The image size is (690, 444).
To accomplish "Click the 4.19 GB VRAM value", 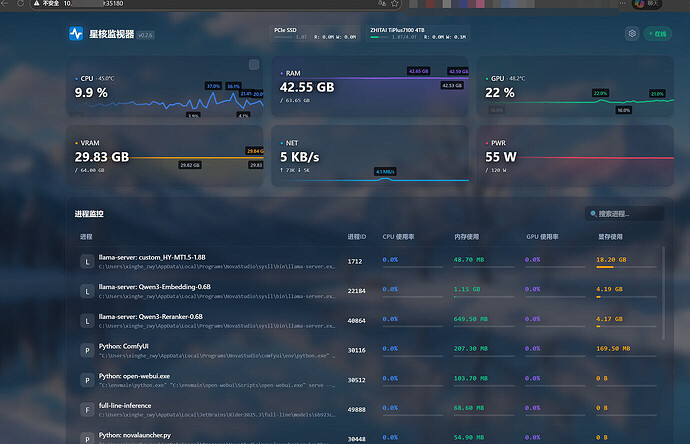I will click(x=609, y=289).
